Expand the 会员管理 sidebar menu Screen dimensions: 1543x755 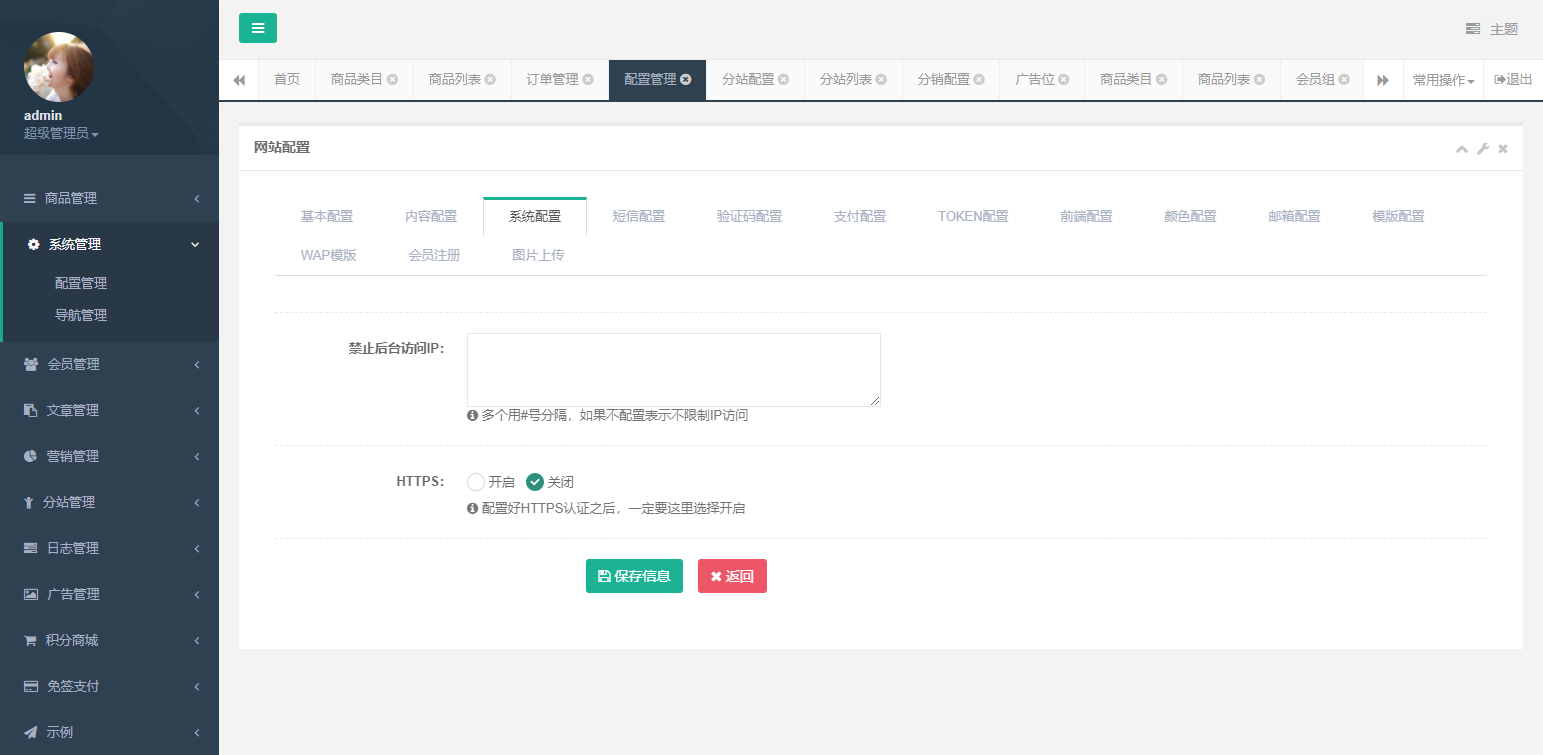point(109,364)
